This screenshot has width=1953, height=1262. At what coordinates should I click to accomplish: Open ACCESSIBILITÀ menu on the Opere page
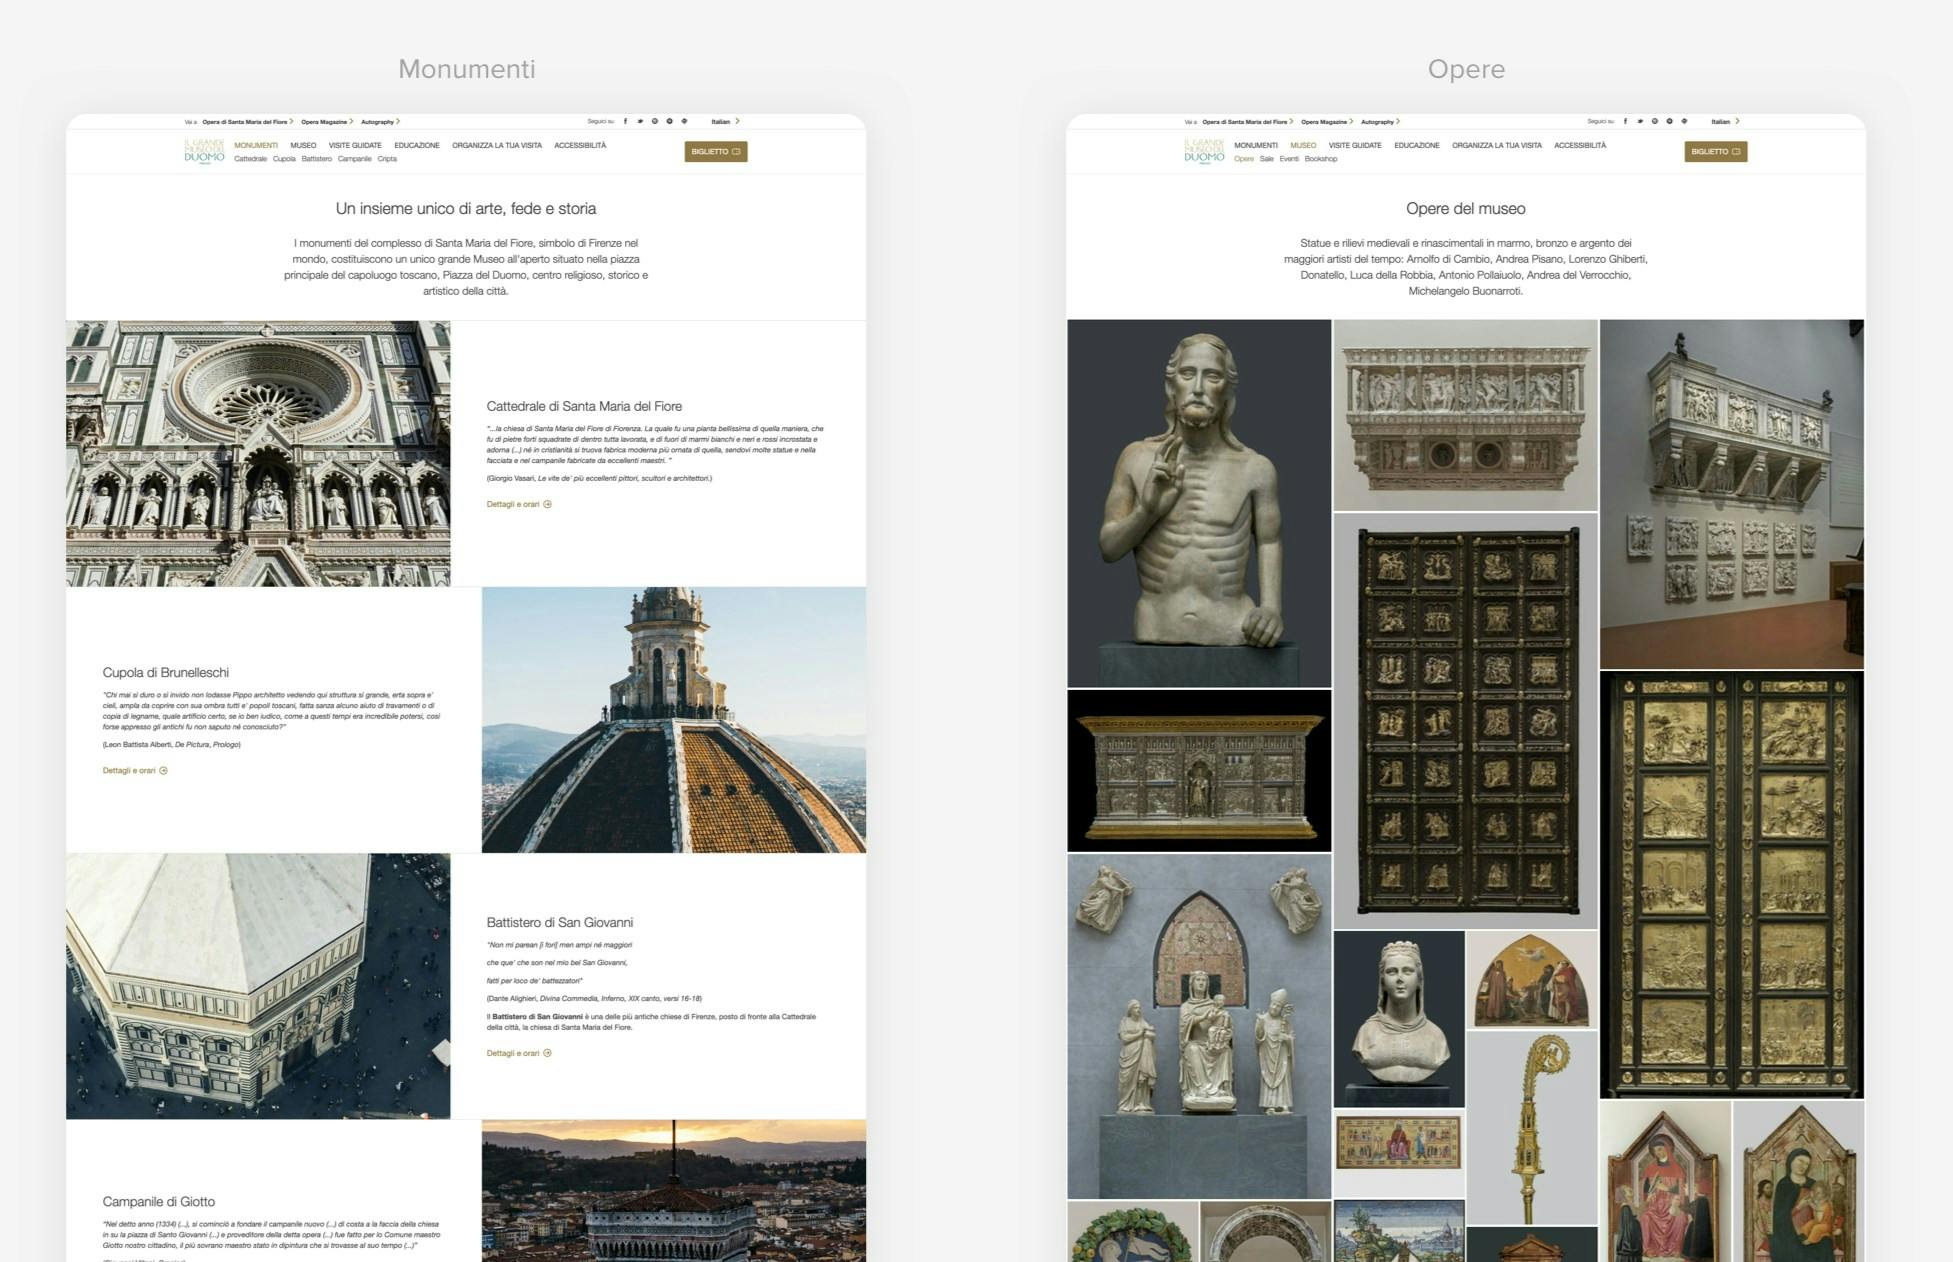tap(1580, 145)
